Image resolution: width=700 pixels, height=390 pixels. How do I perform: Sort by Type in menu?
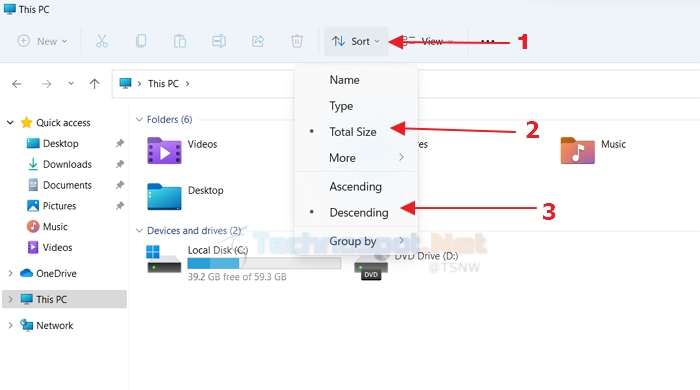(356, 106)
